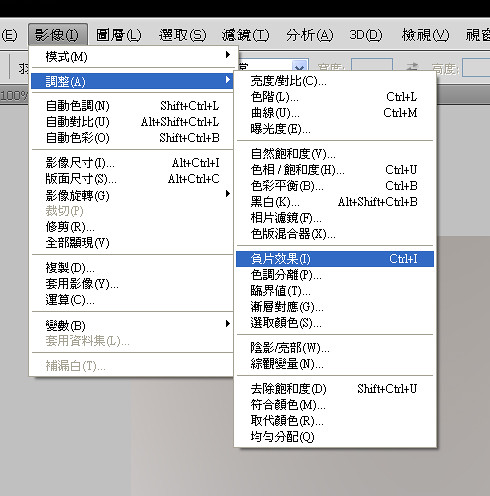Open the 檢視(V) menu
The image size is (490, 496).
pyautogui.click(x=426, y=35)
